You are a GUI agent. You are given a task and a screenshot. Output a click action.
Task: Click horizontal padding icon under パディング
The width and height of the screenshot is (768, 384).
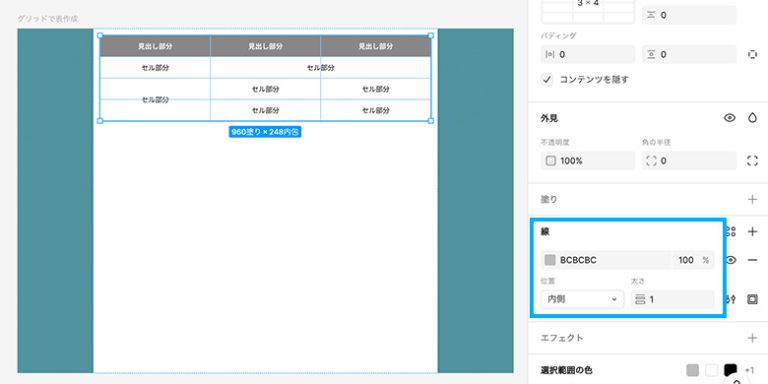pos(550,54)
